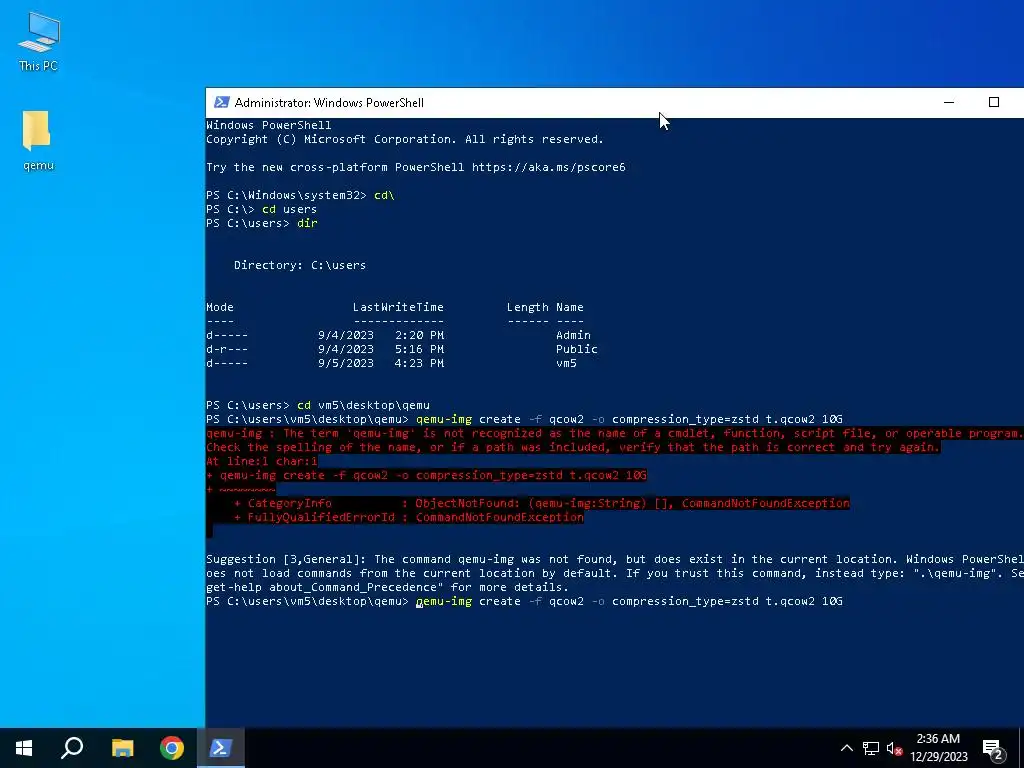The width and height of the screenshot is (1024, 768).
Task: Click the 'Length' column header
Action: click(x=528, y=307)
